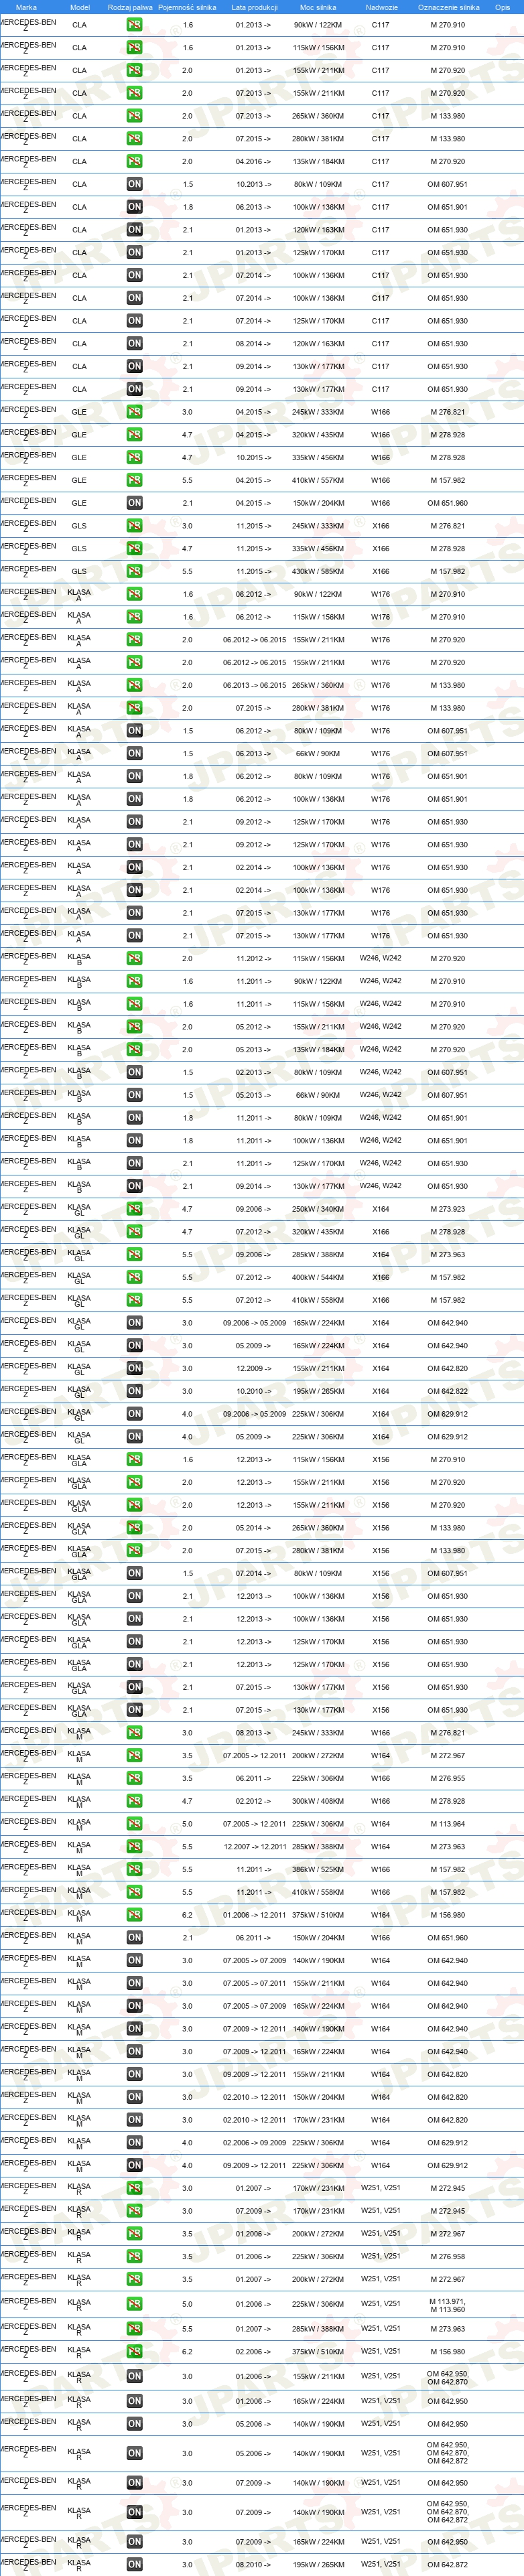Viewport: 524px width, 2576px height.
Task: Select engine code 'M 113.964' cell
Action: (447, 1824)
